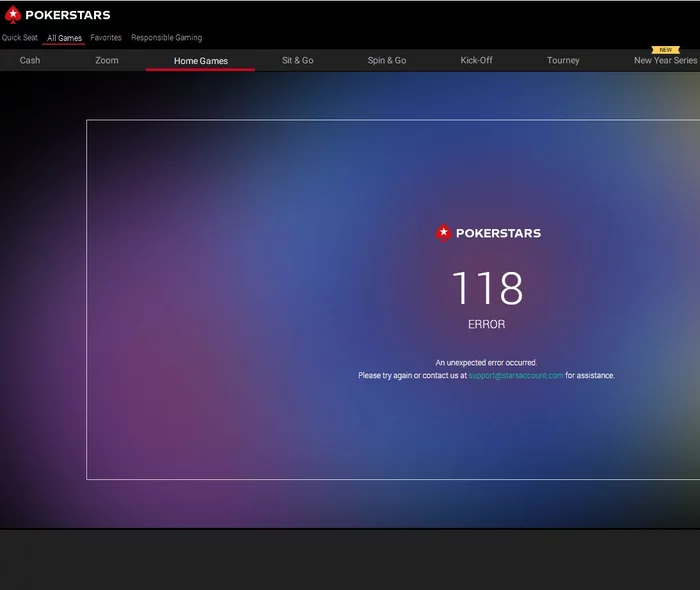Click the 118 error code text
The image size is (700, 590).
click(487, 288)
